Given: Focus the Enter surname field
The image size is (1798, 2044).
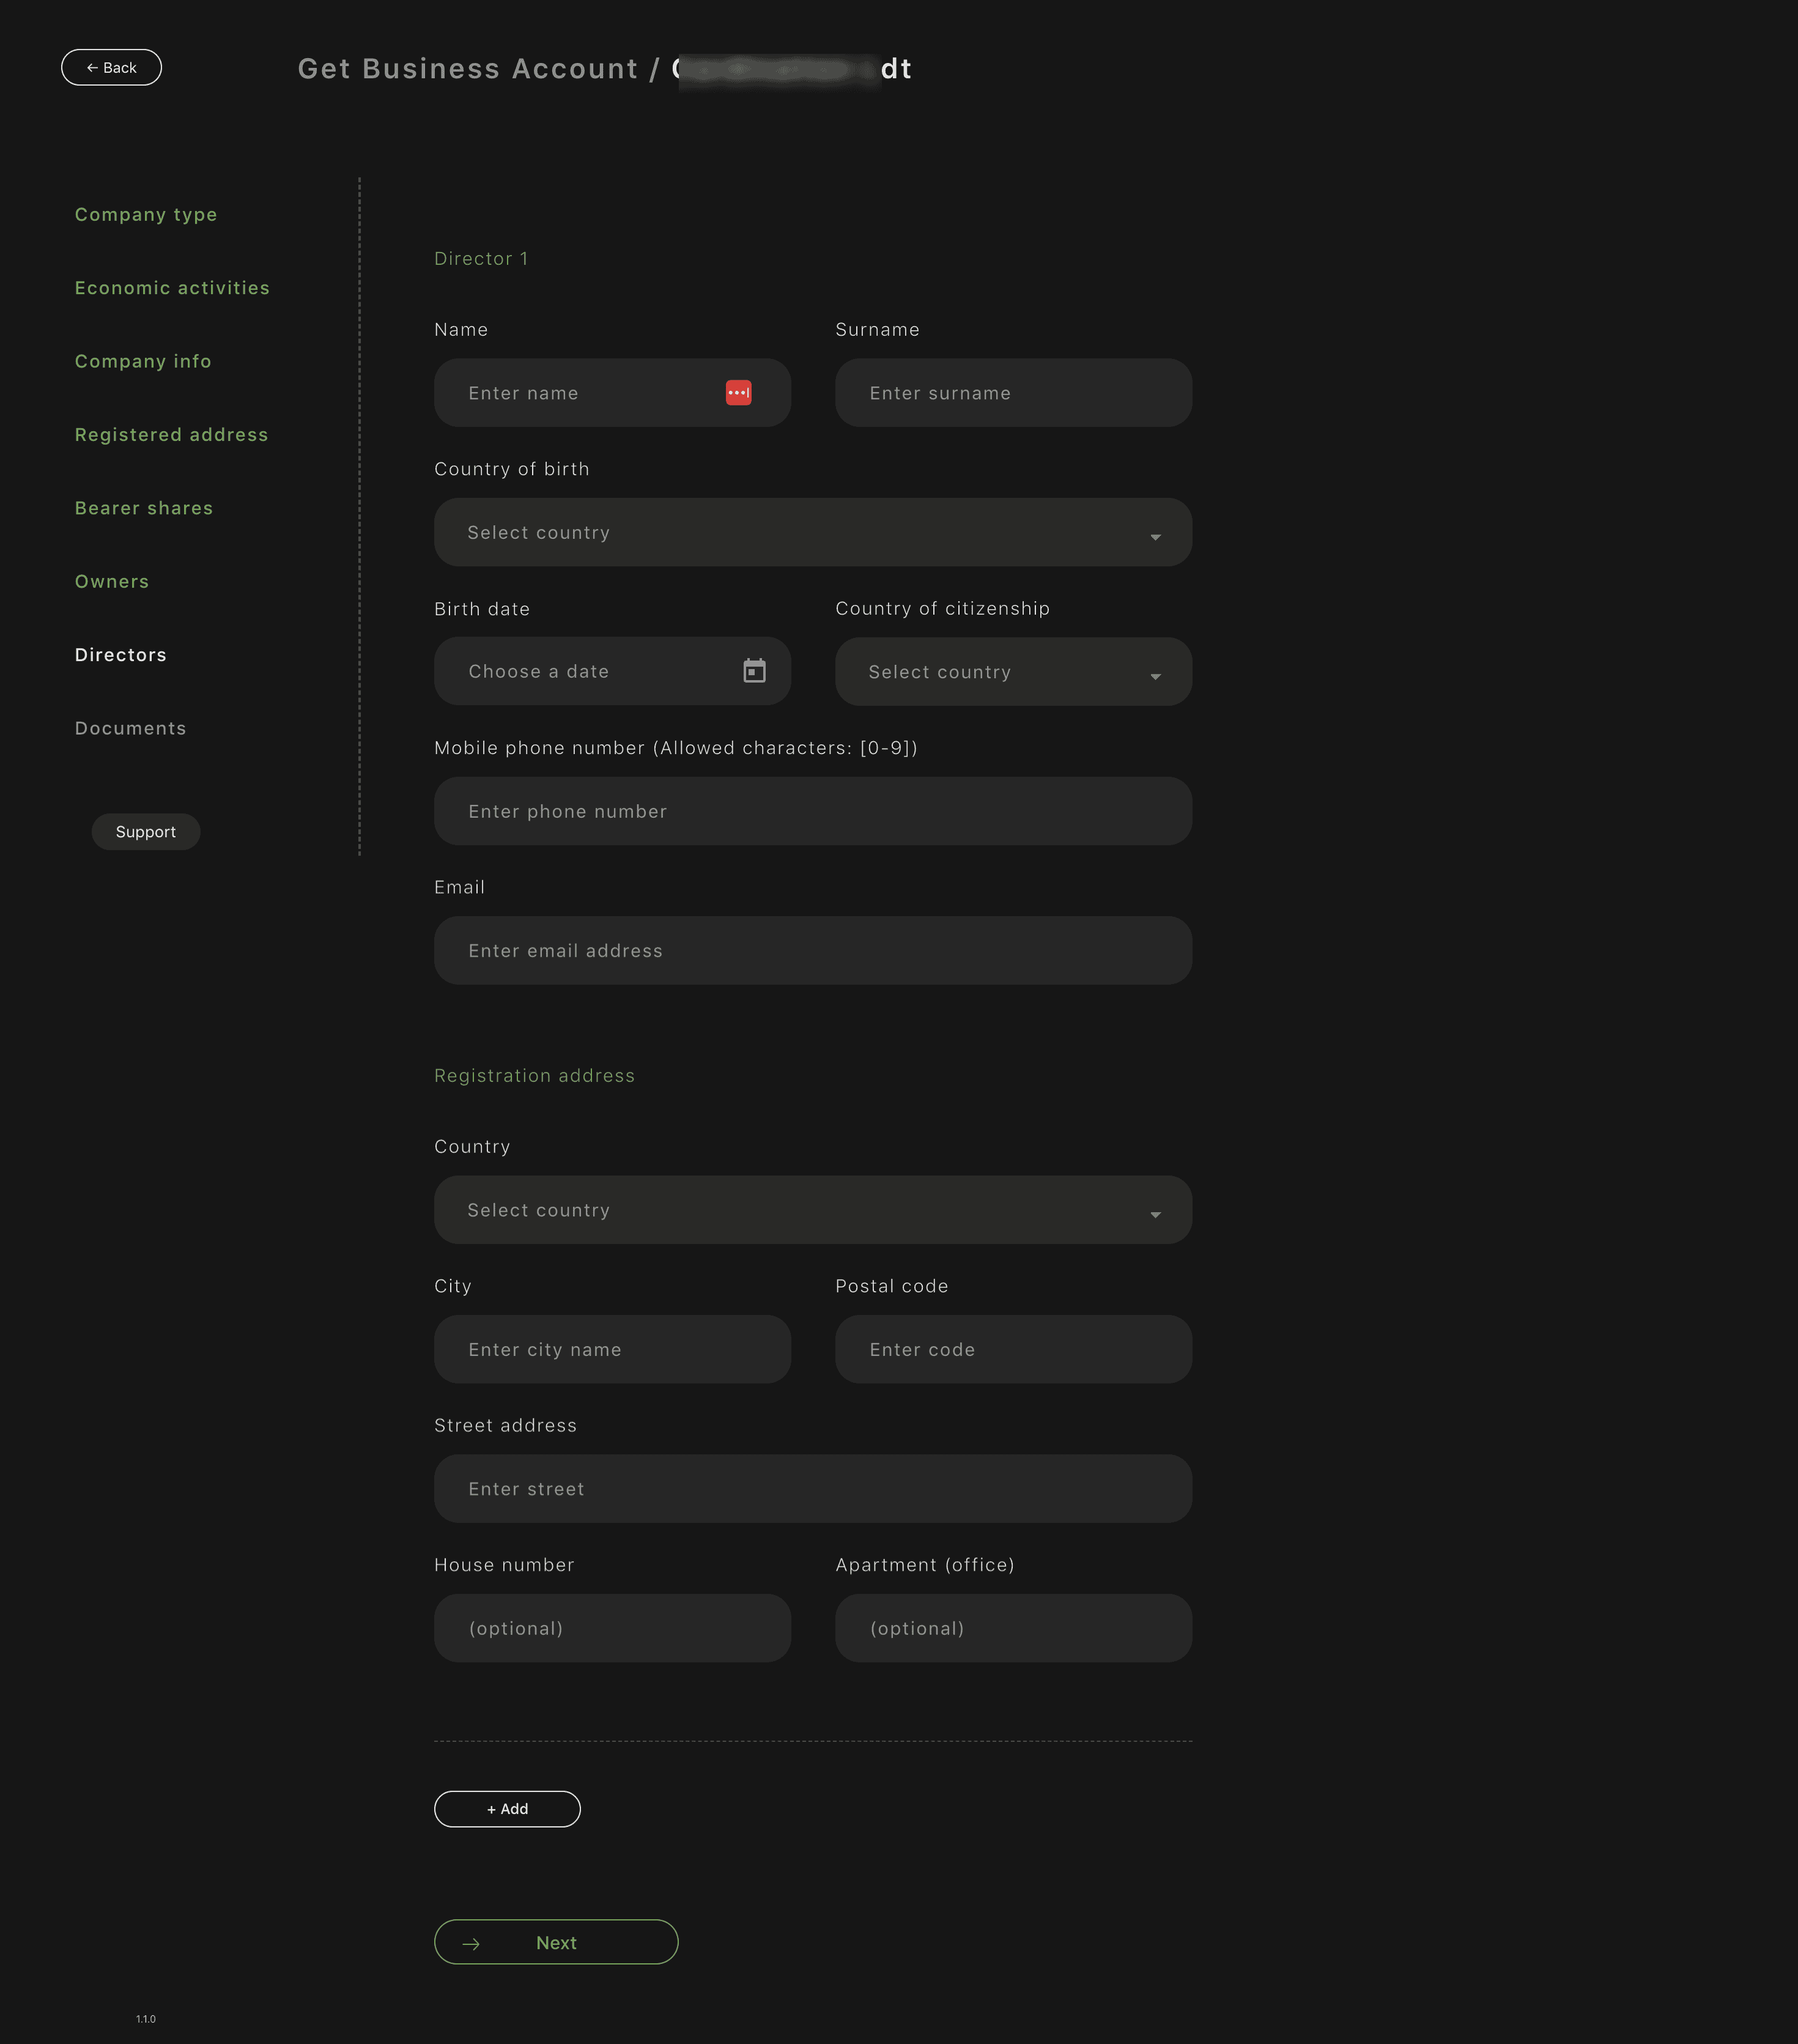Looking at the screenshot, I should click(1012, 393).
